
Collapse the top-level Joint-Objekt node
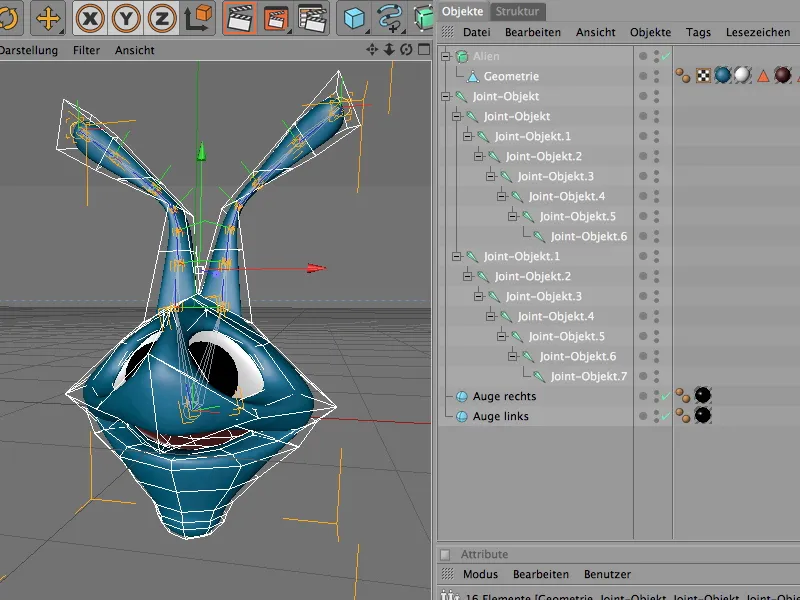pyautogui.click(x=446, y=96)
